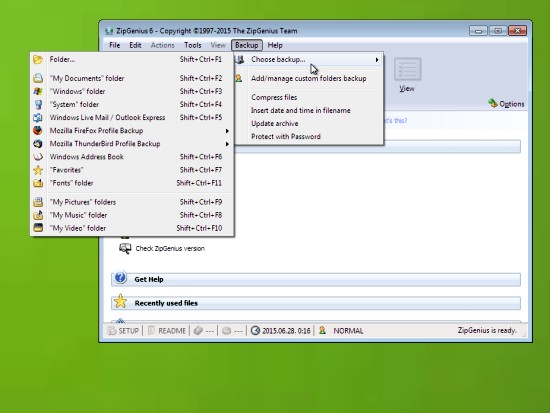Click the Firefox icon in backup menu
The width and height of the screenshot is (550, 413).
pyautogui.click(x=38, y=131)
